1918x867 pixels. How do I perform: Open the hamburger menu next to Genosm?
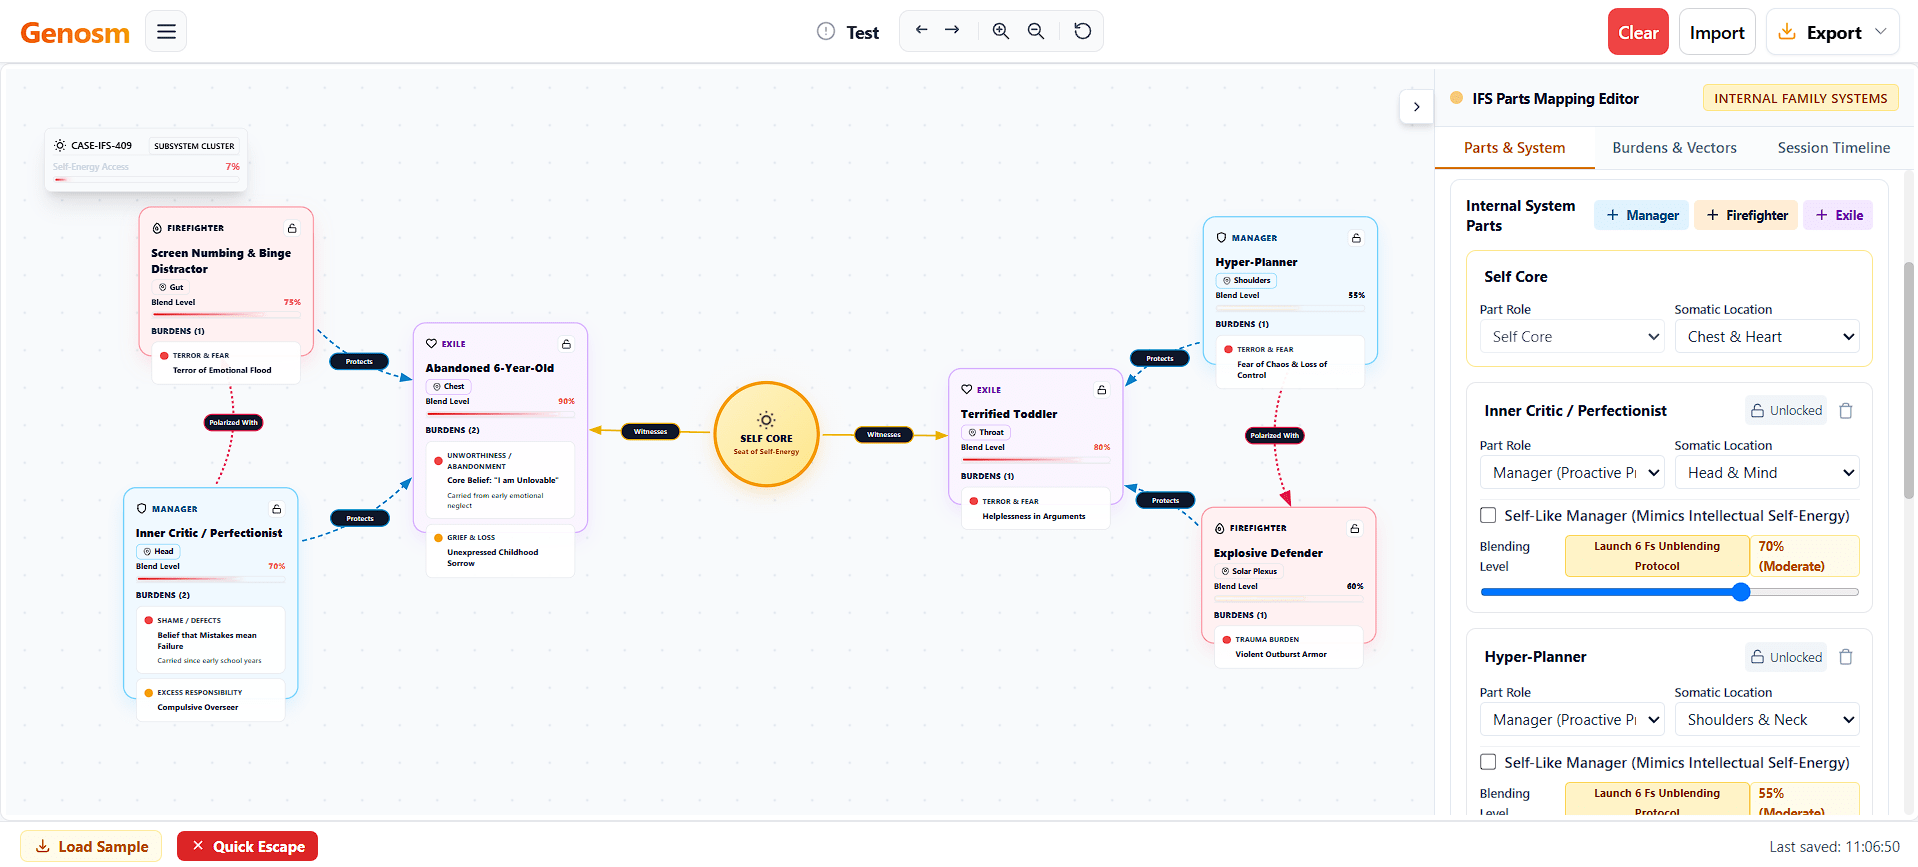pos(166,31)
